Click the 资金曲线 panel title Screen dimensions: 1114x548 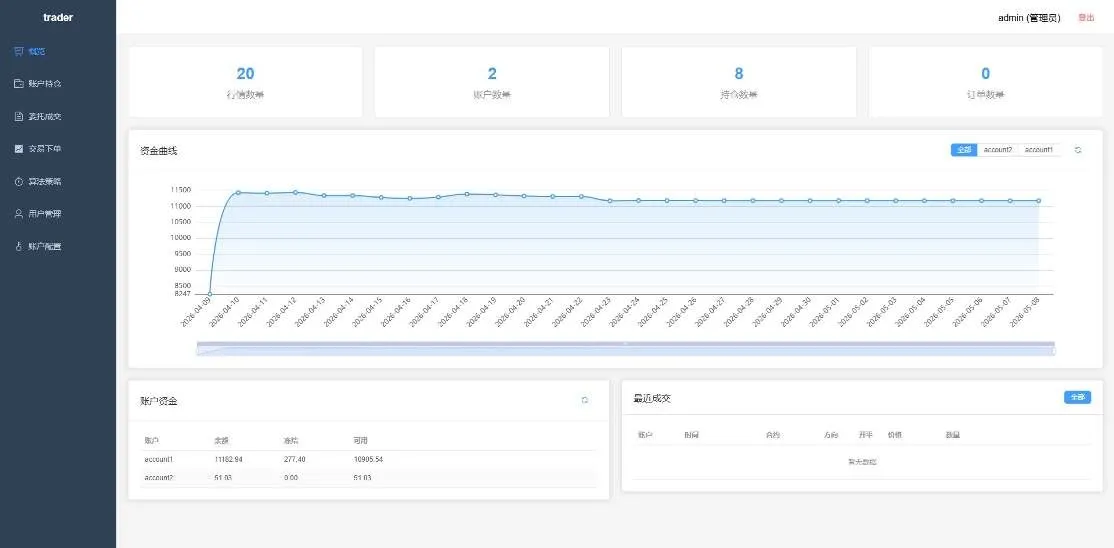click(158, 151)
